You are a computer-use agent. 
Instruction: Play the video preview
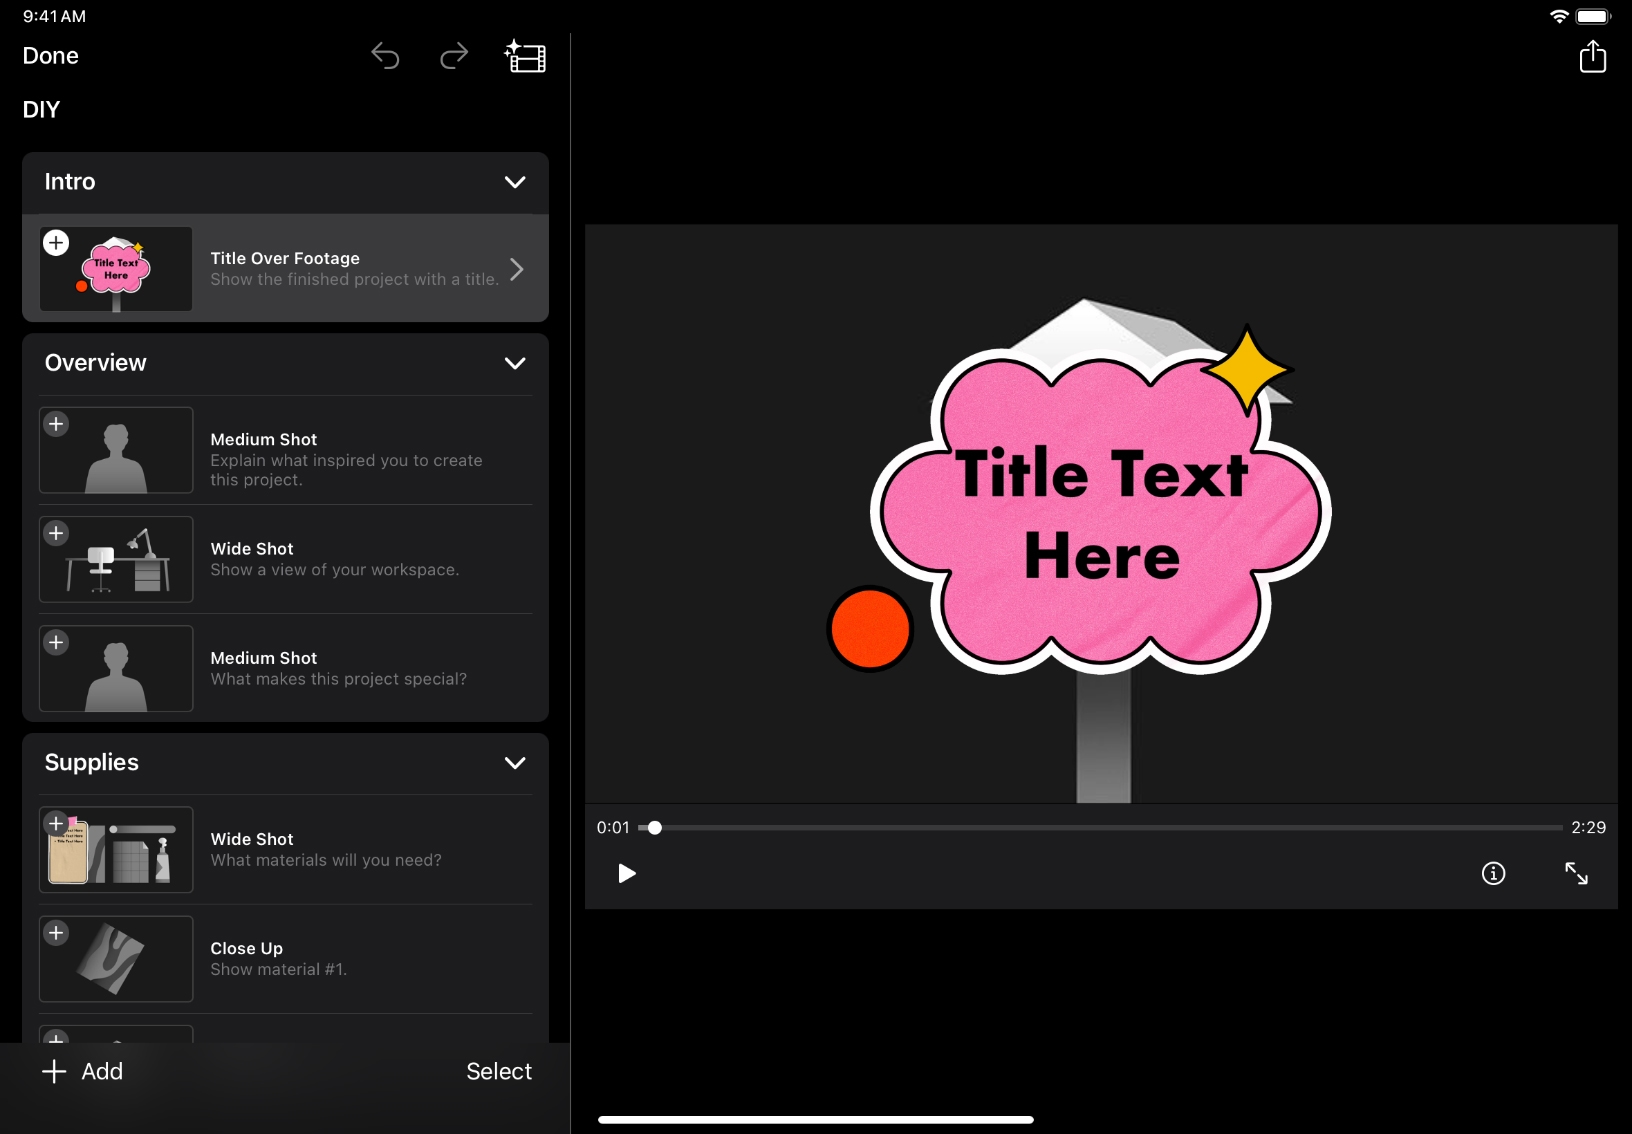(627, 874)
